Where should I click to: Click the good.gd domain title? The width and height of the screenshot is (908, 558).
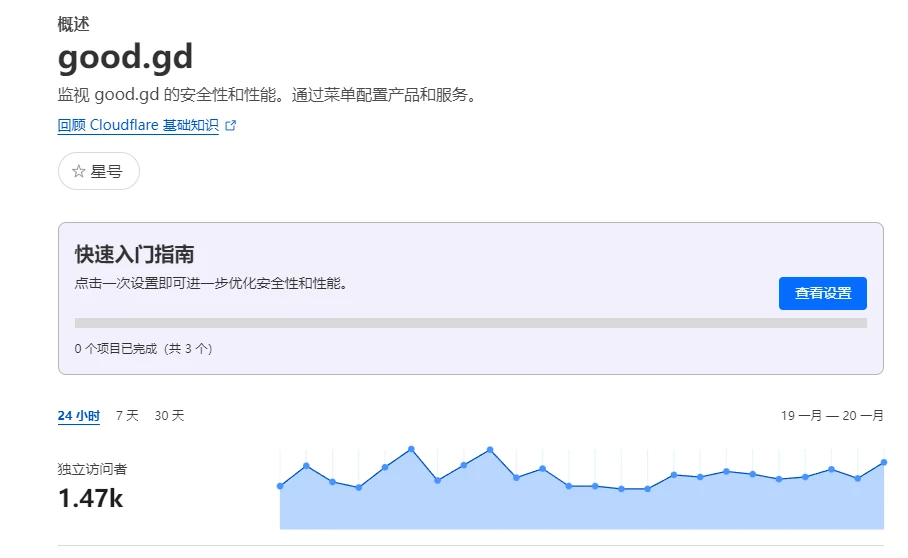125,57
